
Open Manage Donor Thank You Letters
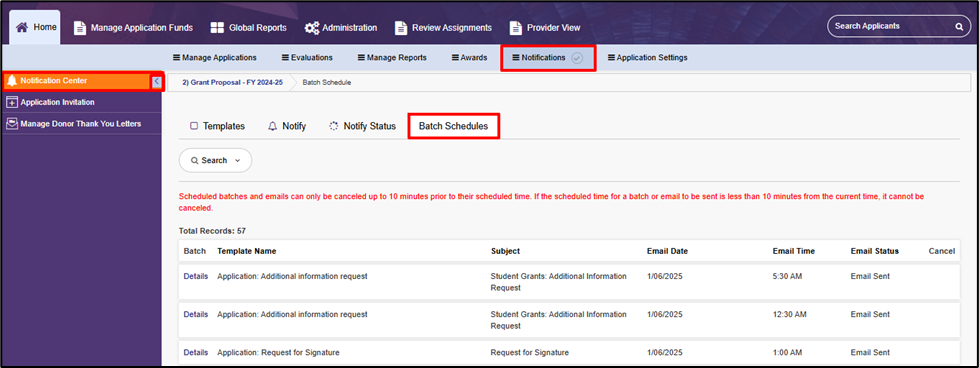point(81,124)
